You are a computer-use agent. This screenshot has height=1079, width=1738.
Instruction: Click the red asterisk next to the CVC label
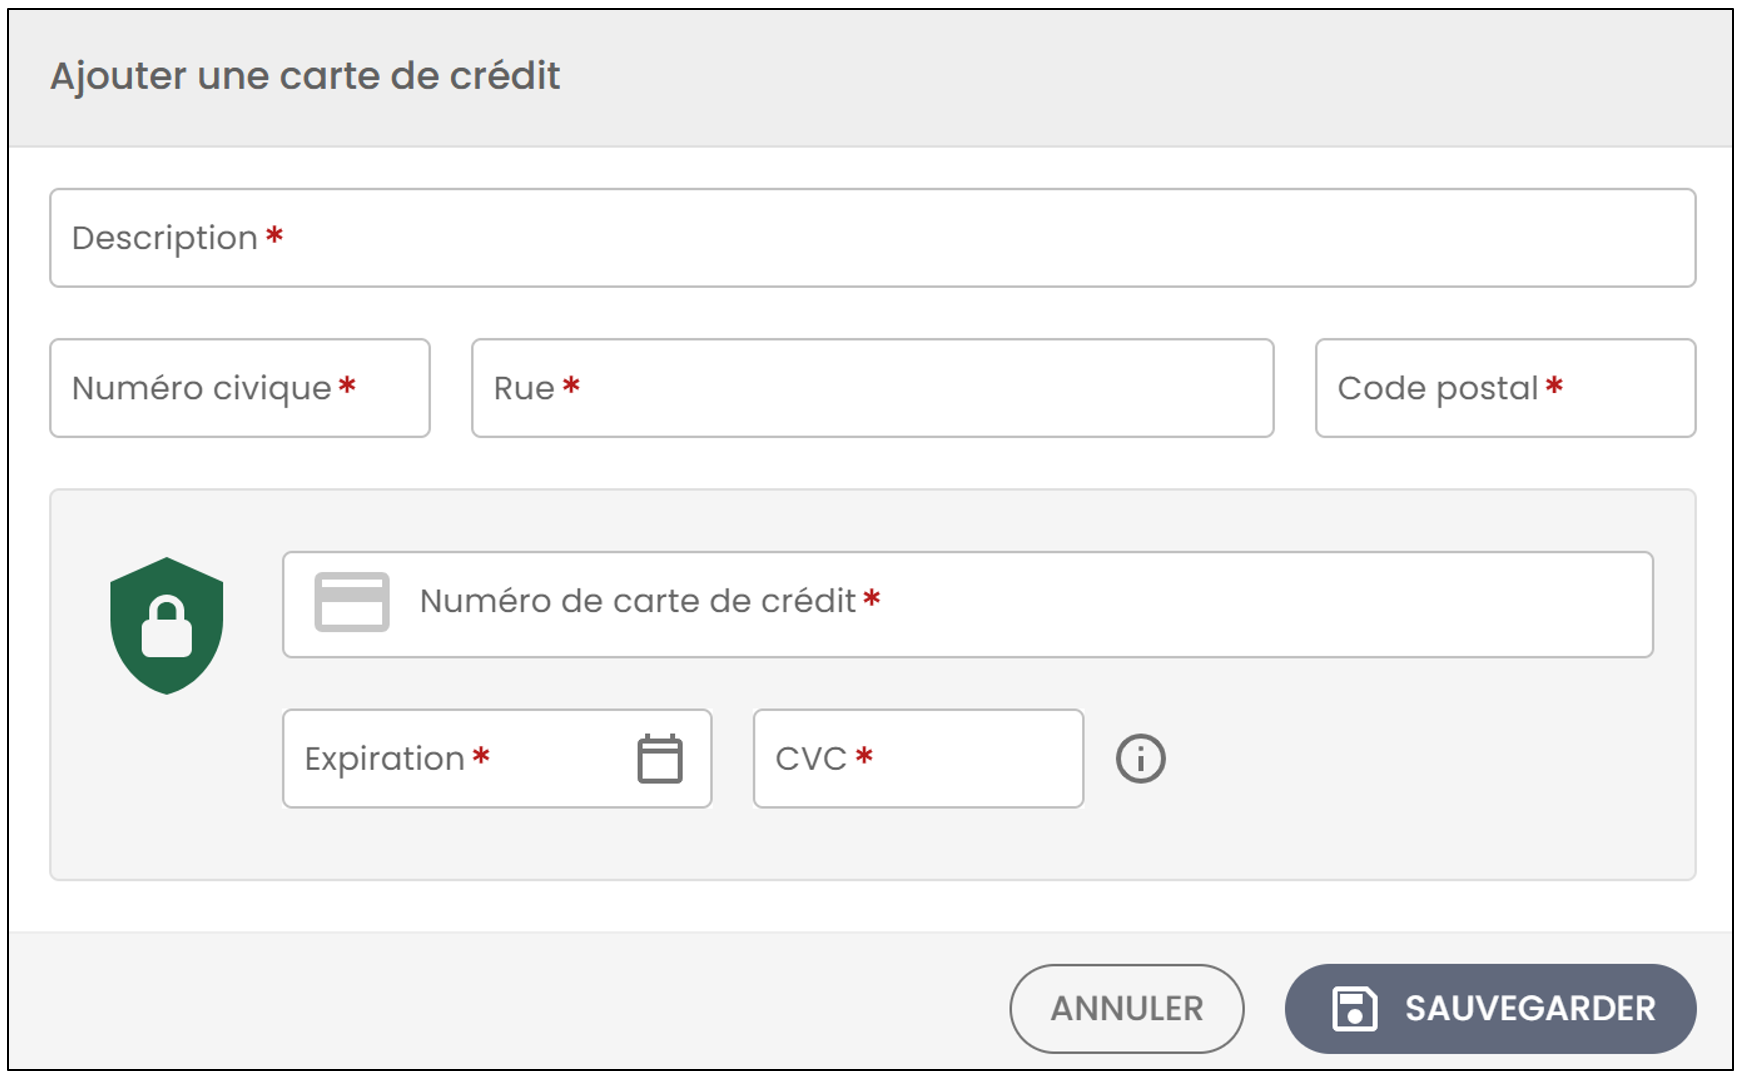(x=865, y=756)
